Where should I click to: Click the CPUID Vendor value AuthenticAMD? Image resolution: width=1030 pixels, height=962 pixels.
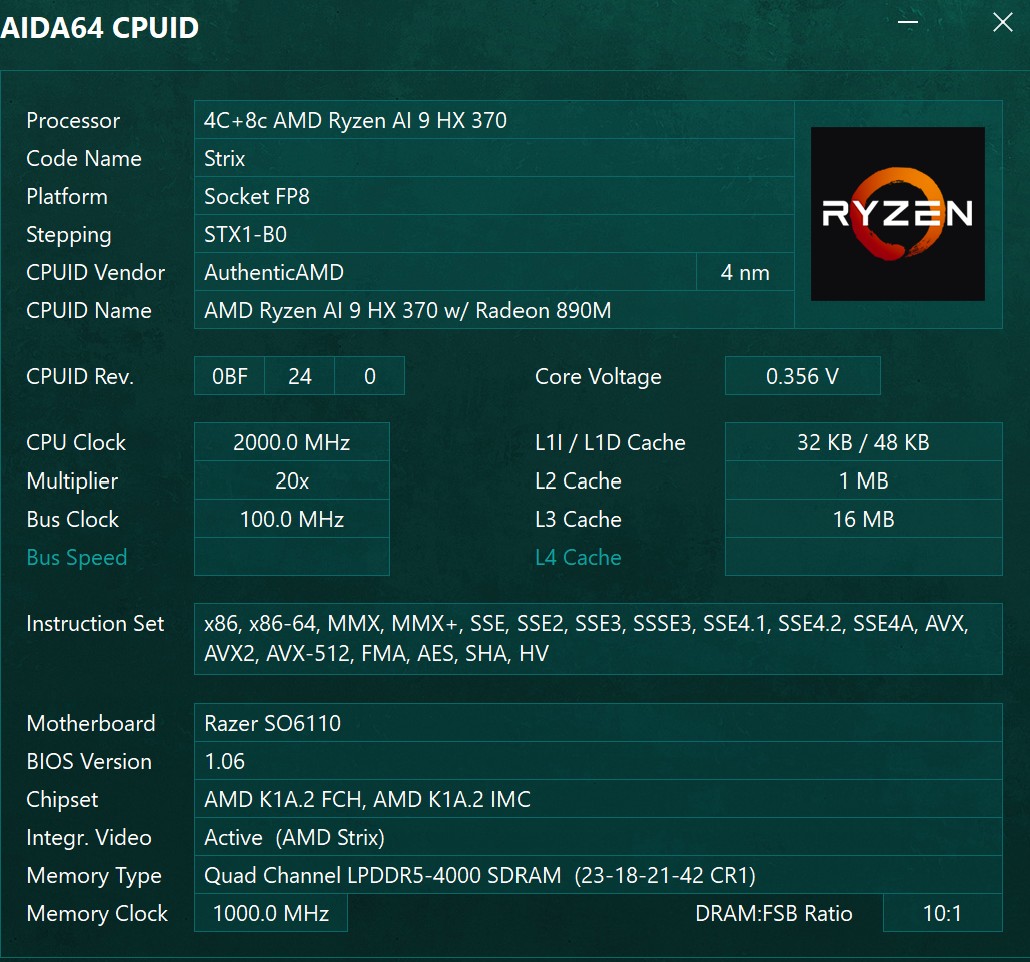(x=445, y=272)
